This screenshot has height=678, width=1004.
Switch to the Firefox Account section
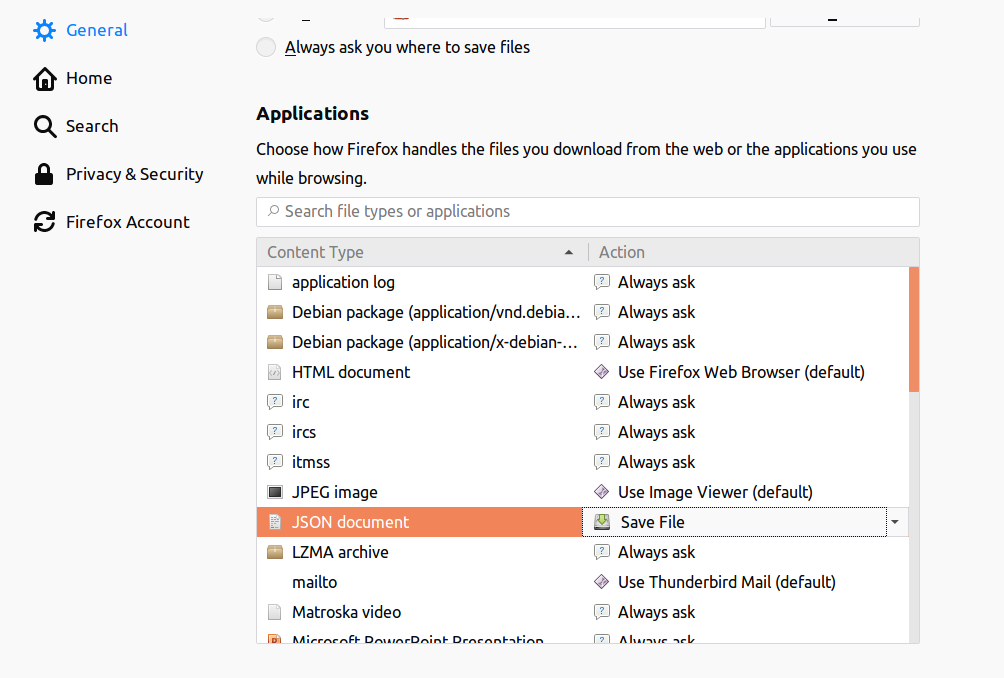point(127,222)
